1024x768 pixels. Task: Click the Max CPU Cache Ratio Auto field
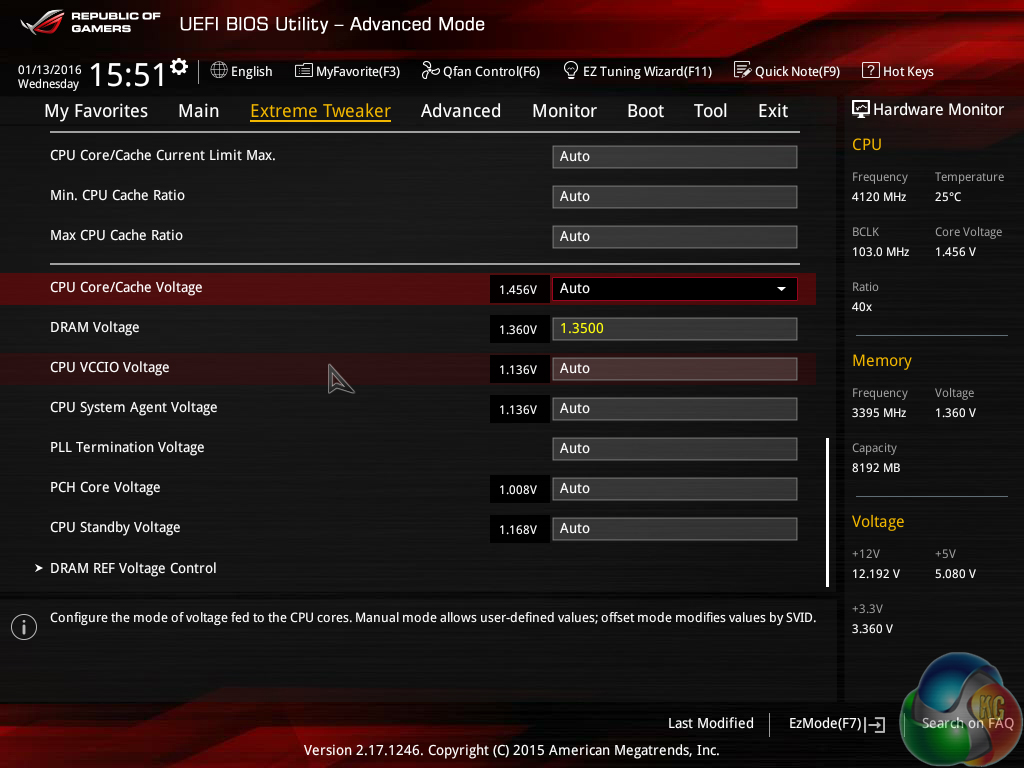(675, 236)
